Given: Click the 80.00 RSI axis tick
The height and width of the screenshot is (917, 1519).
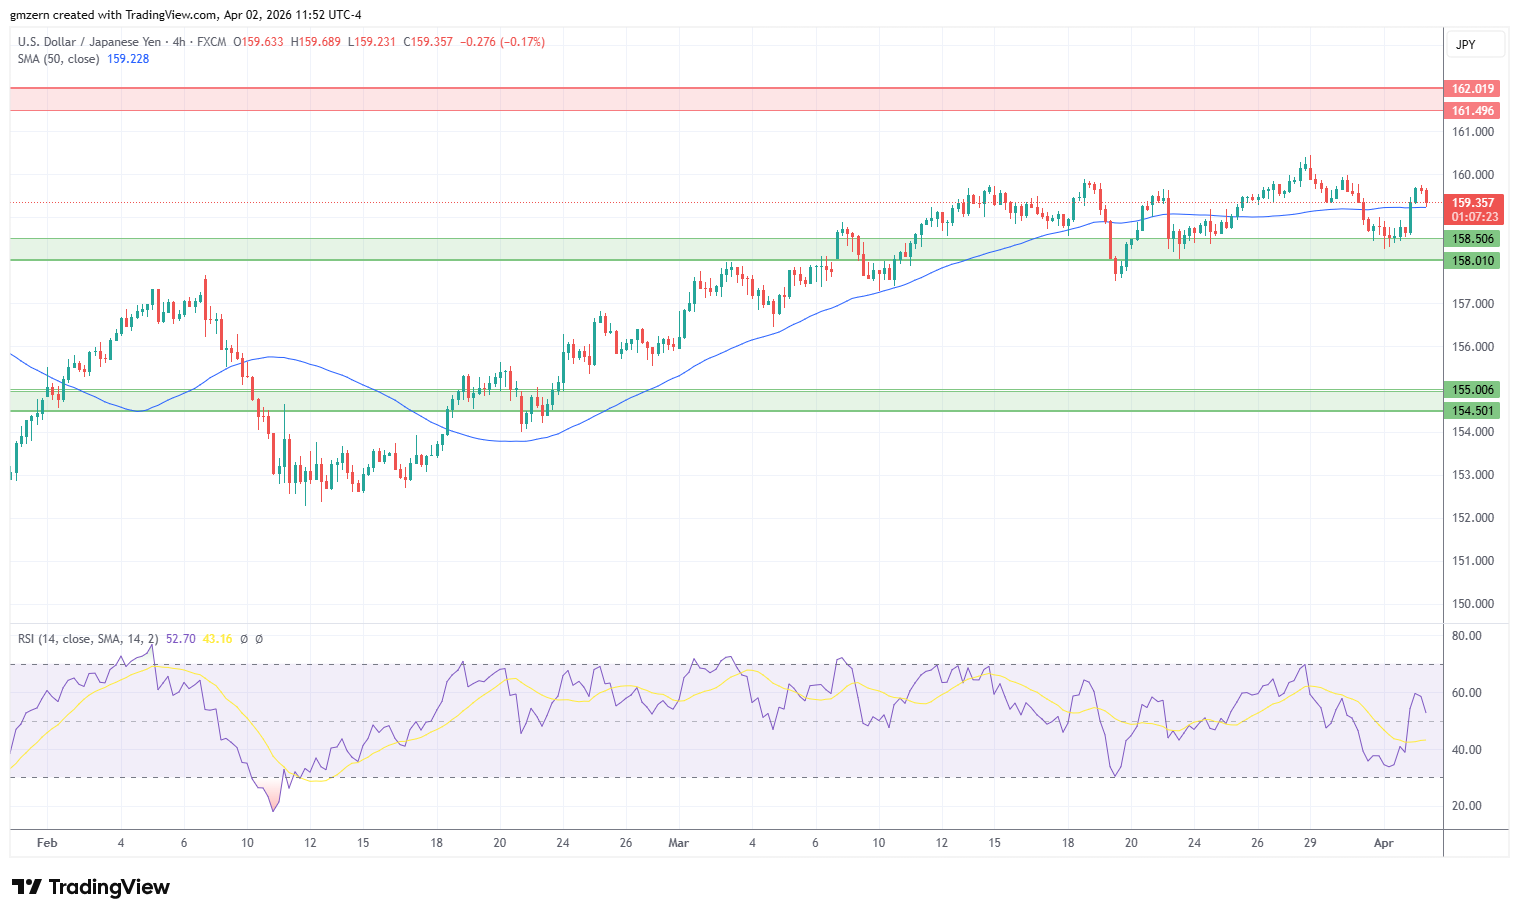Looking at the screenshot, I should [x=1466, y=636].
